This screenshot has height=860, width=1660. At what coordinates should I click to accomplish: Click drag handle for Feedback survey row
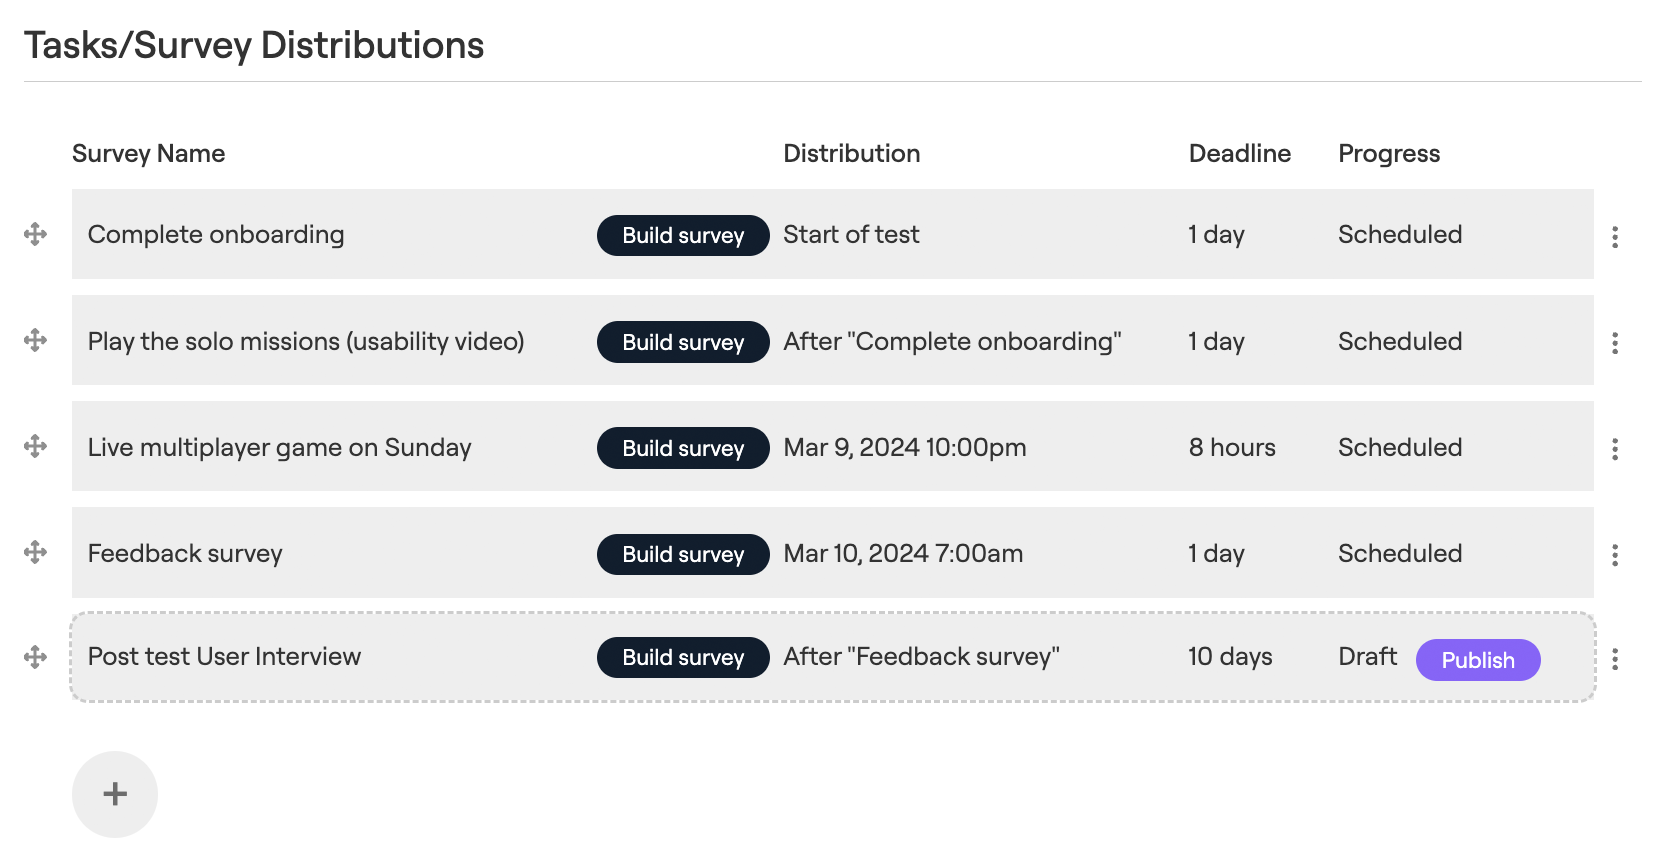click(35, 552)
